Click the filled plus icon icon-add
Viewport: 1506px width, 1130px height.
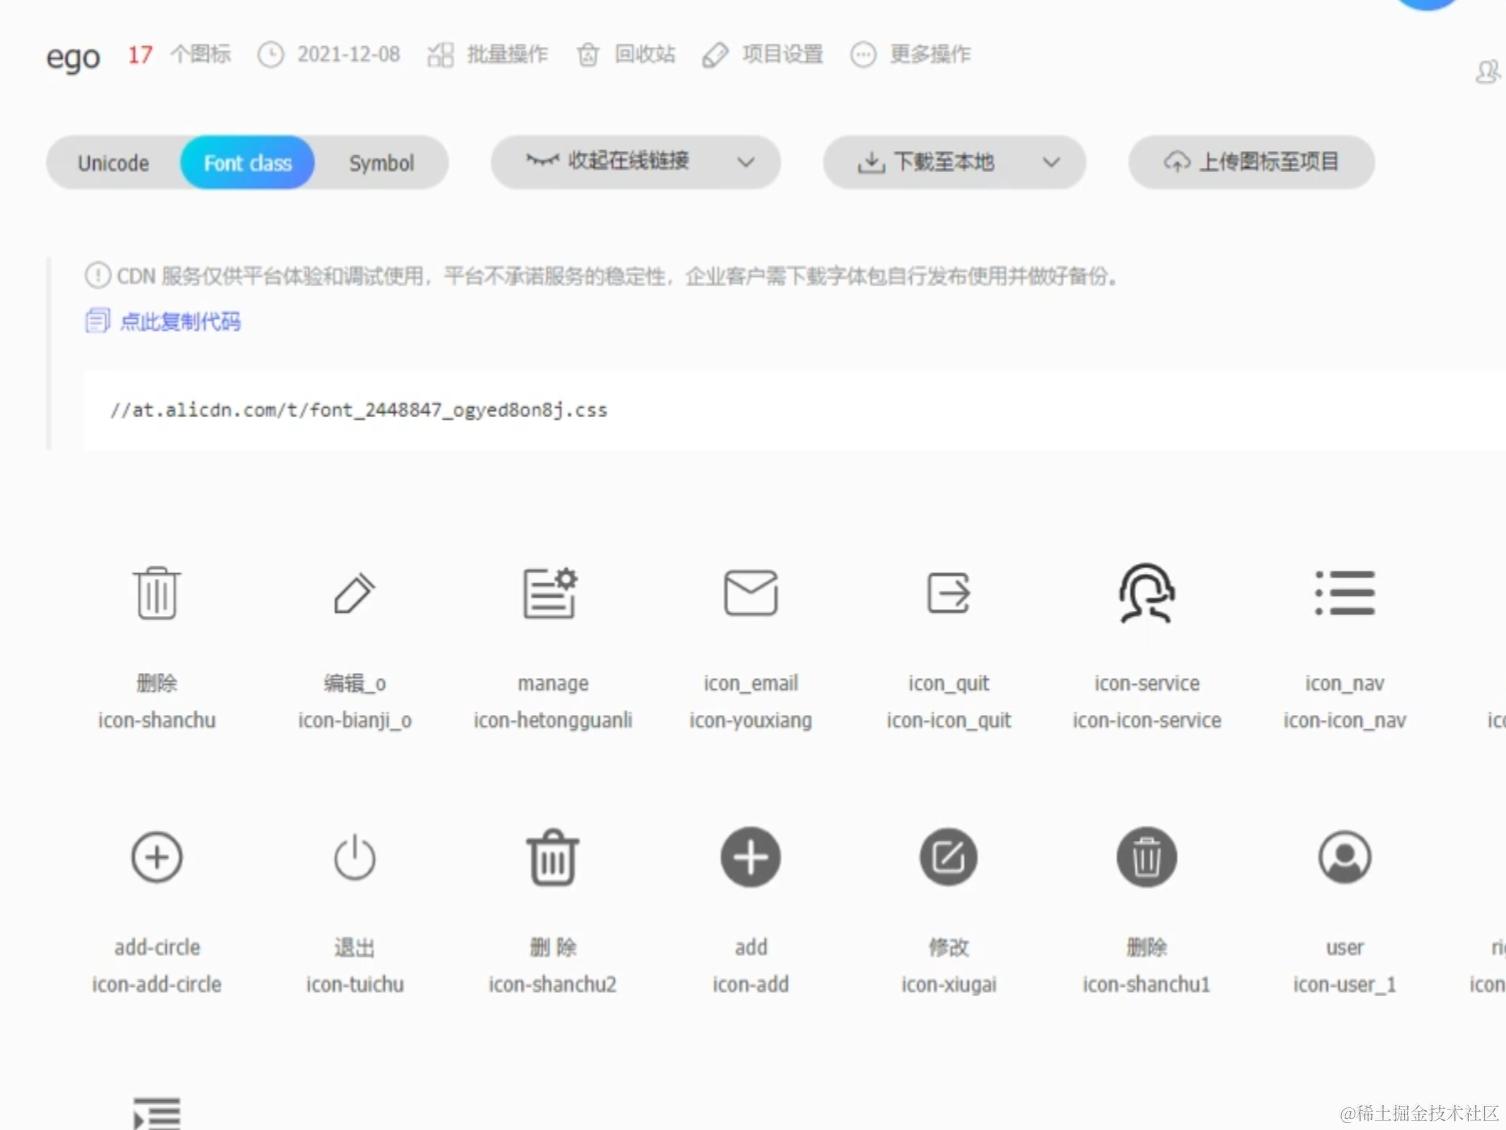(x=751, y=857)
